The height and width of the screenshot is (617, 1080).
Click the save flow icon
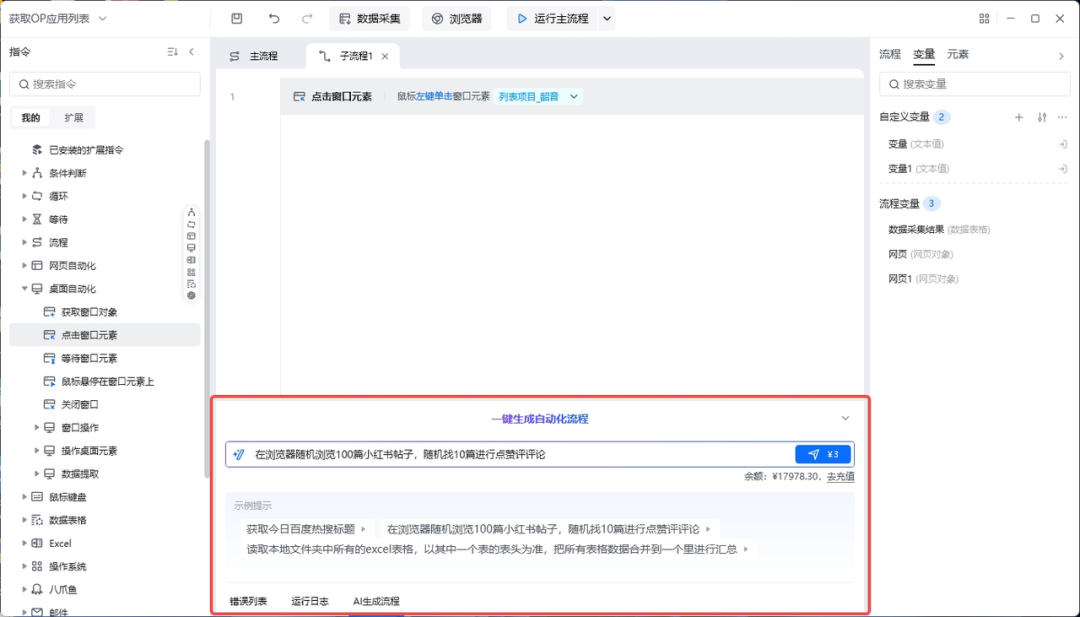point(236,18)
